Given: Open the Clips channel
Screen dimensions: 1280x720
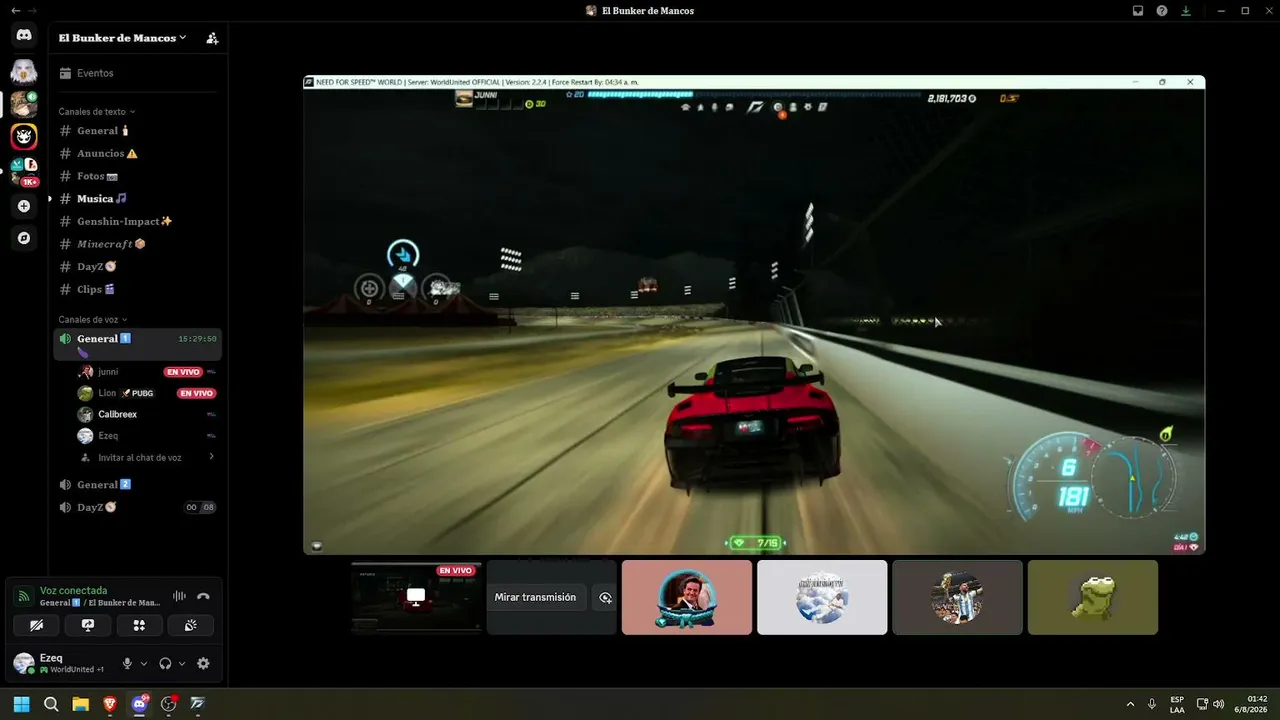Looking at the screenshot, I should point(138,289).
